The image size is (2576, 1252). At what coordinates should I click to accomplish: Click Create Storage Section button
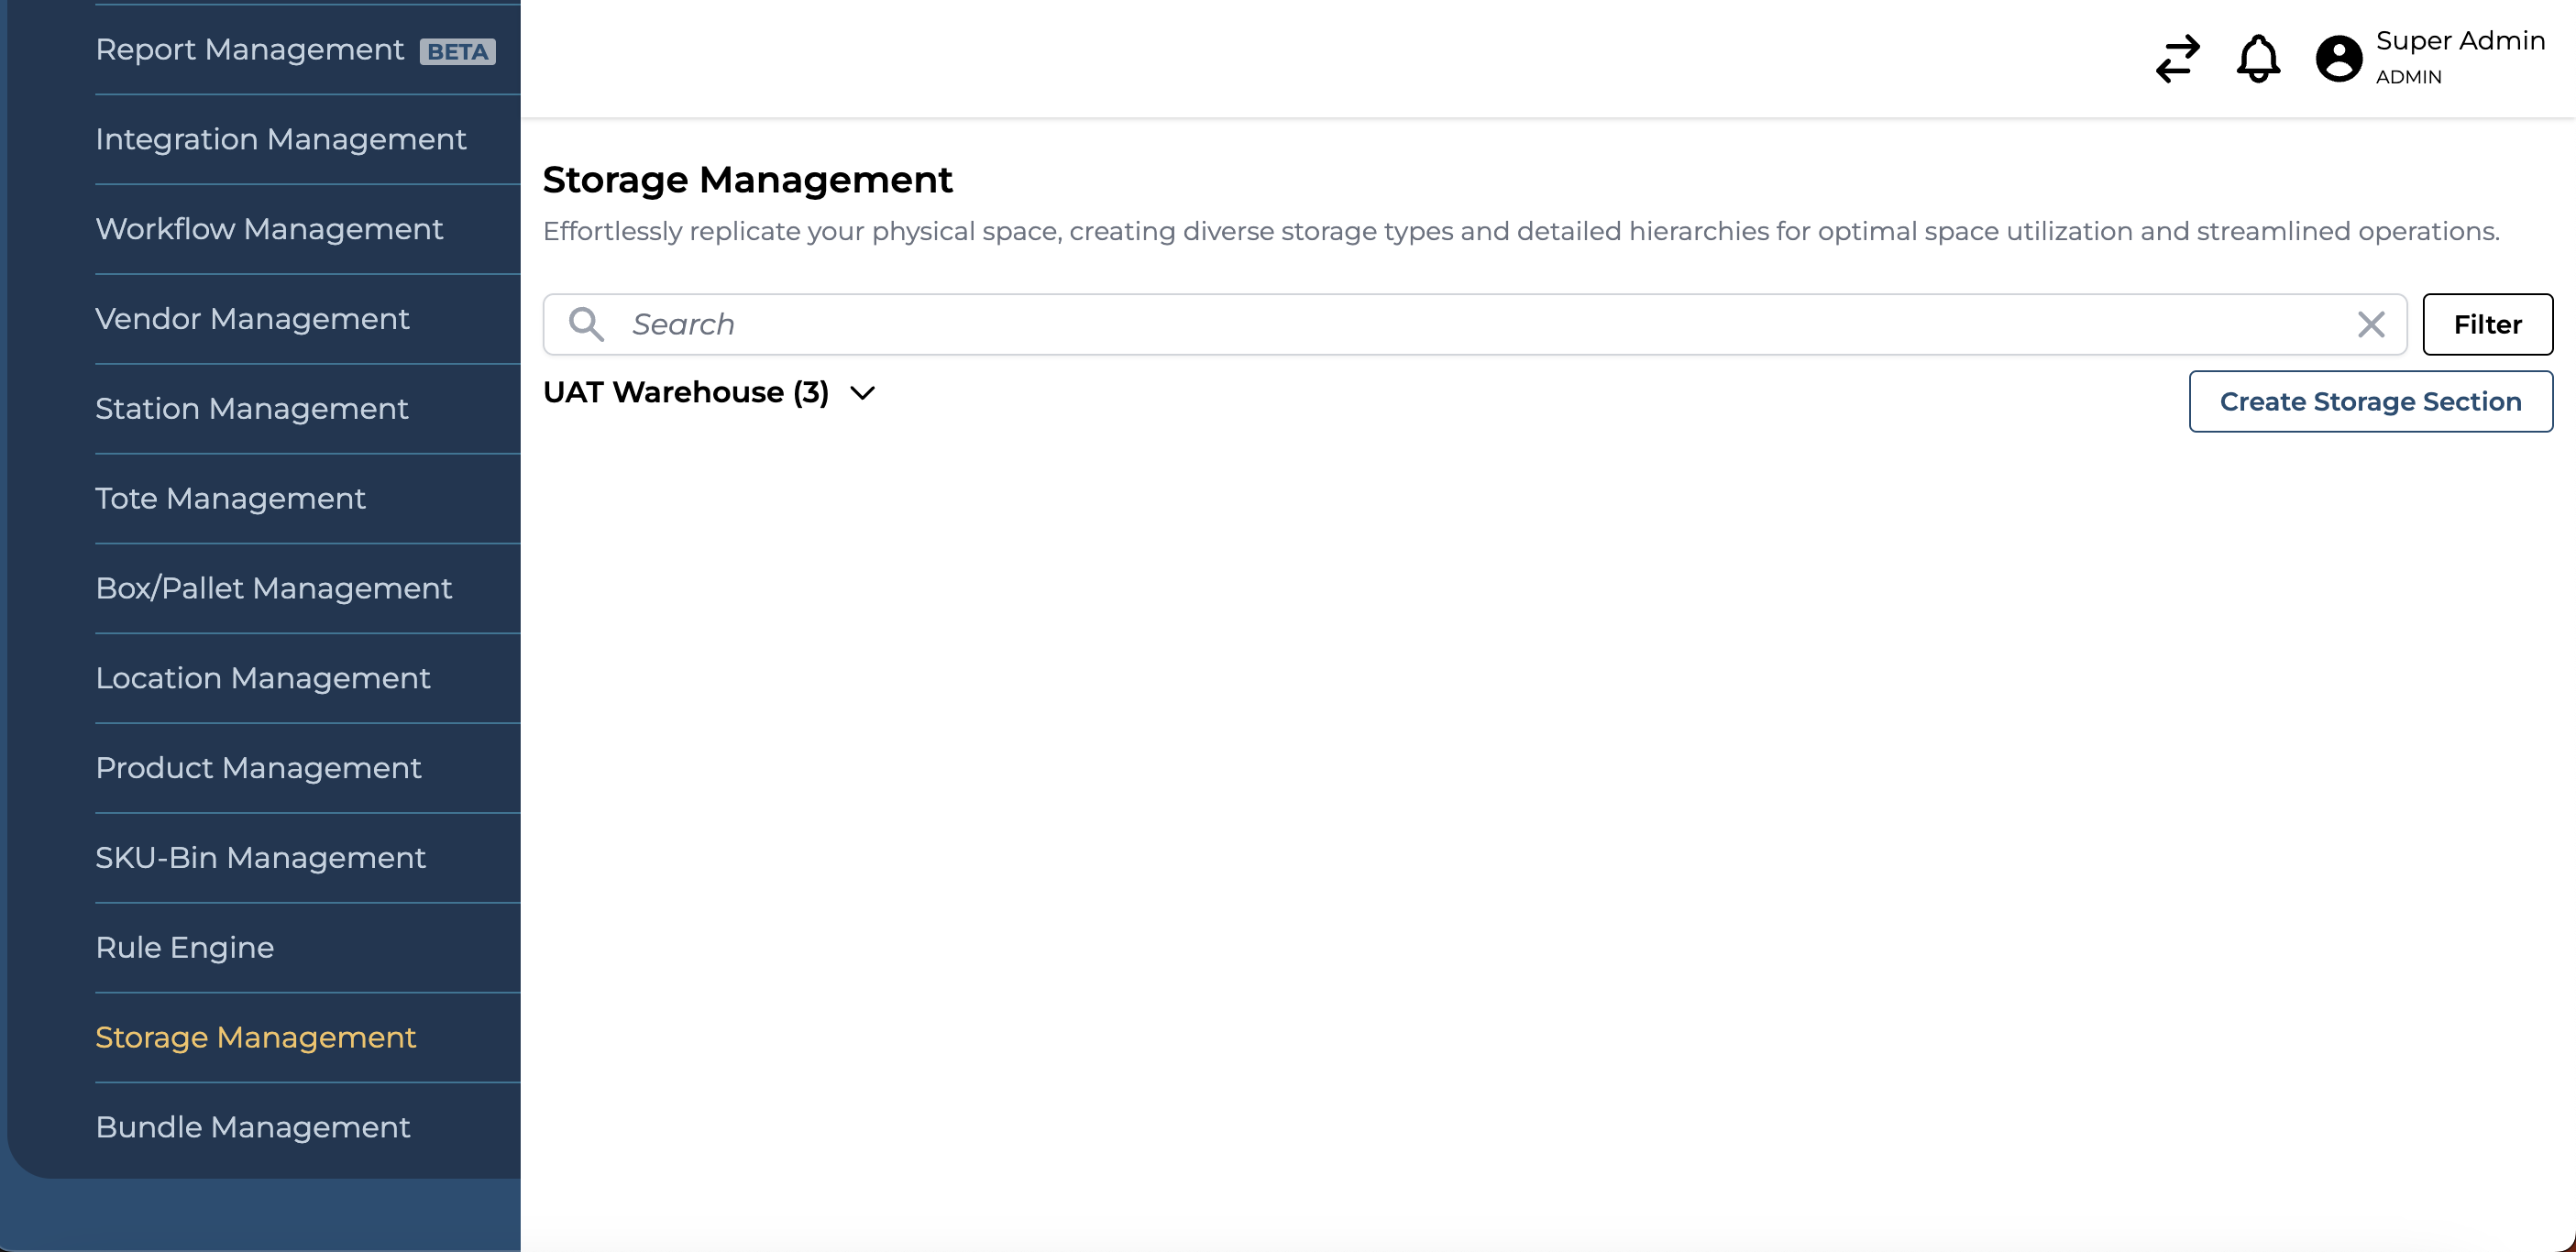tap(2370, 401)
